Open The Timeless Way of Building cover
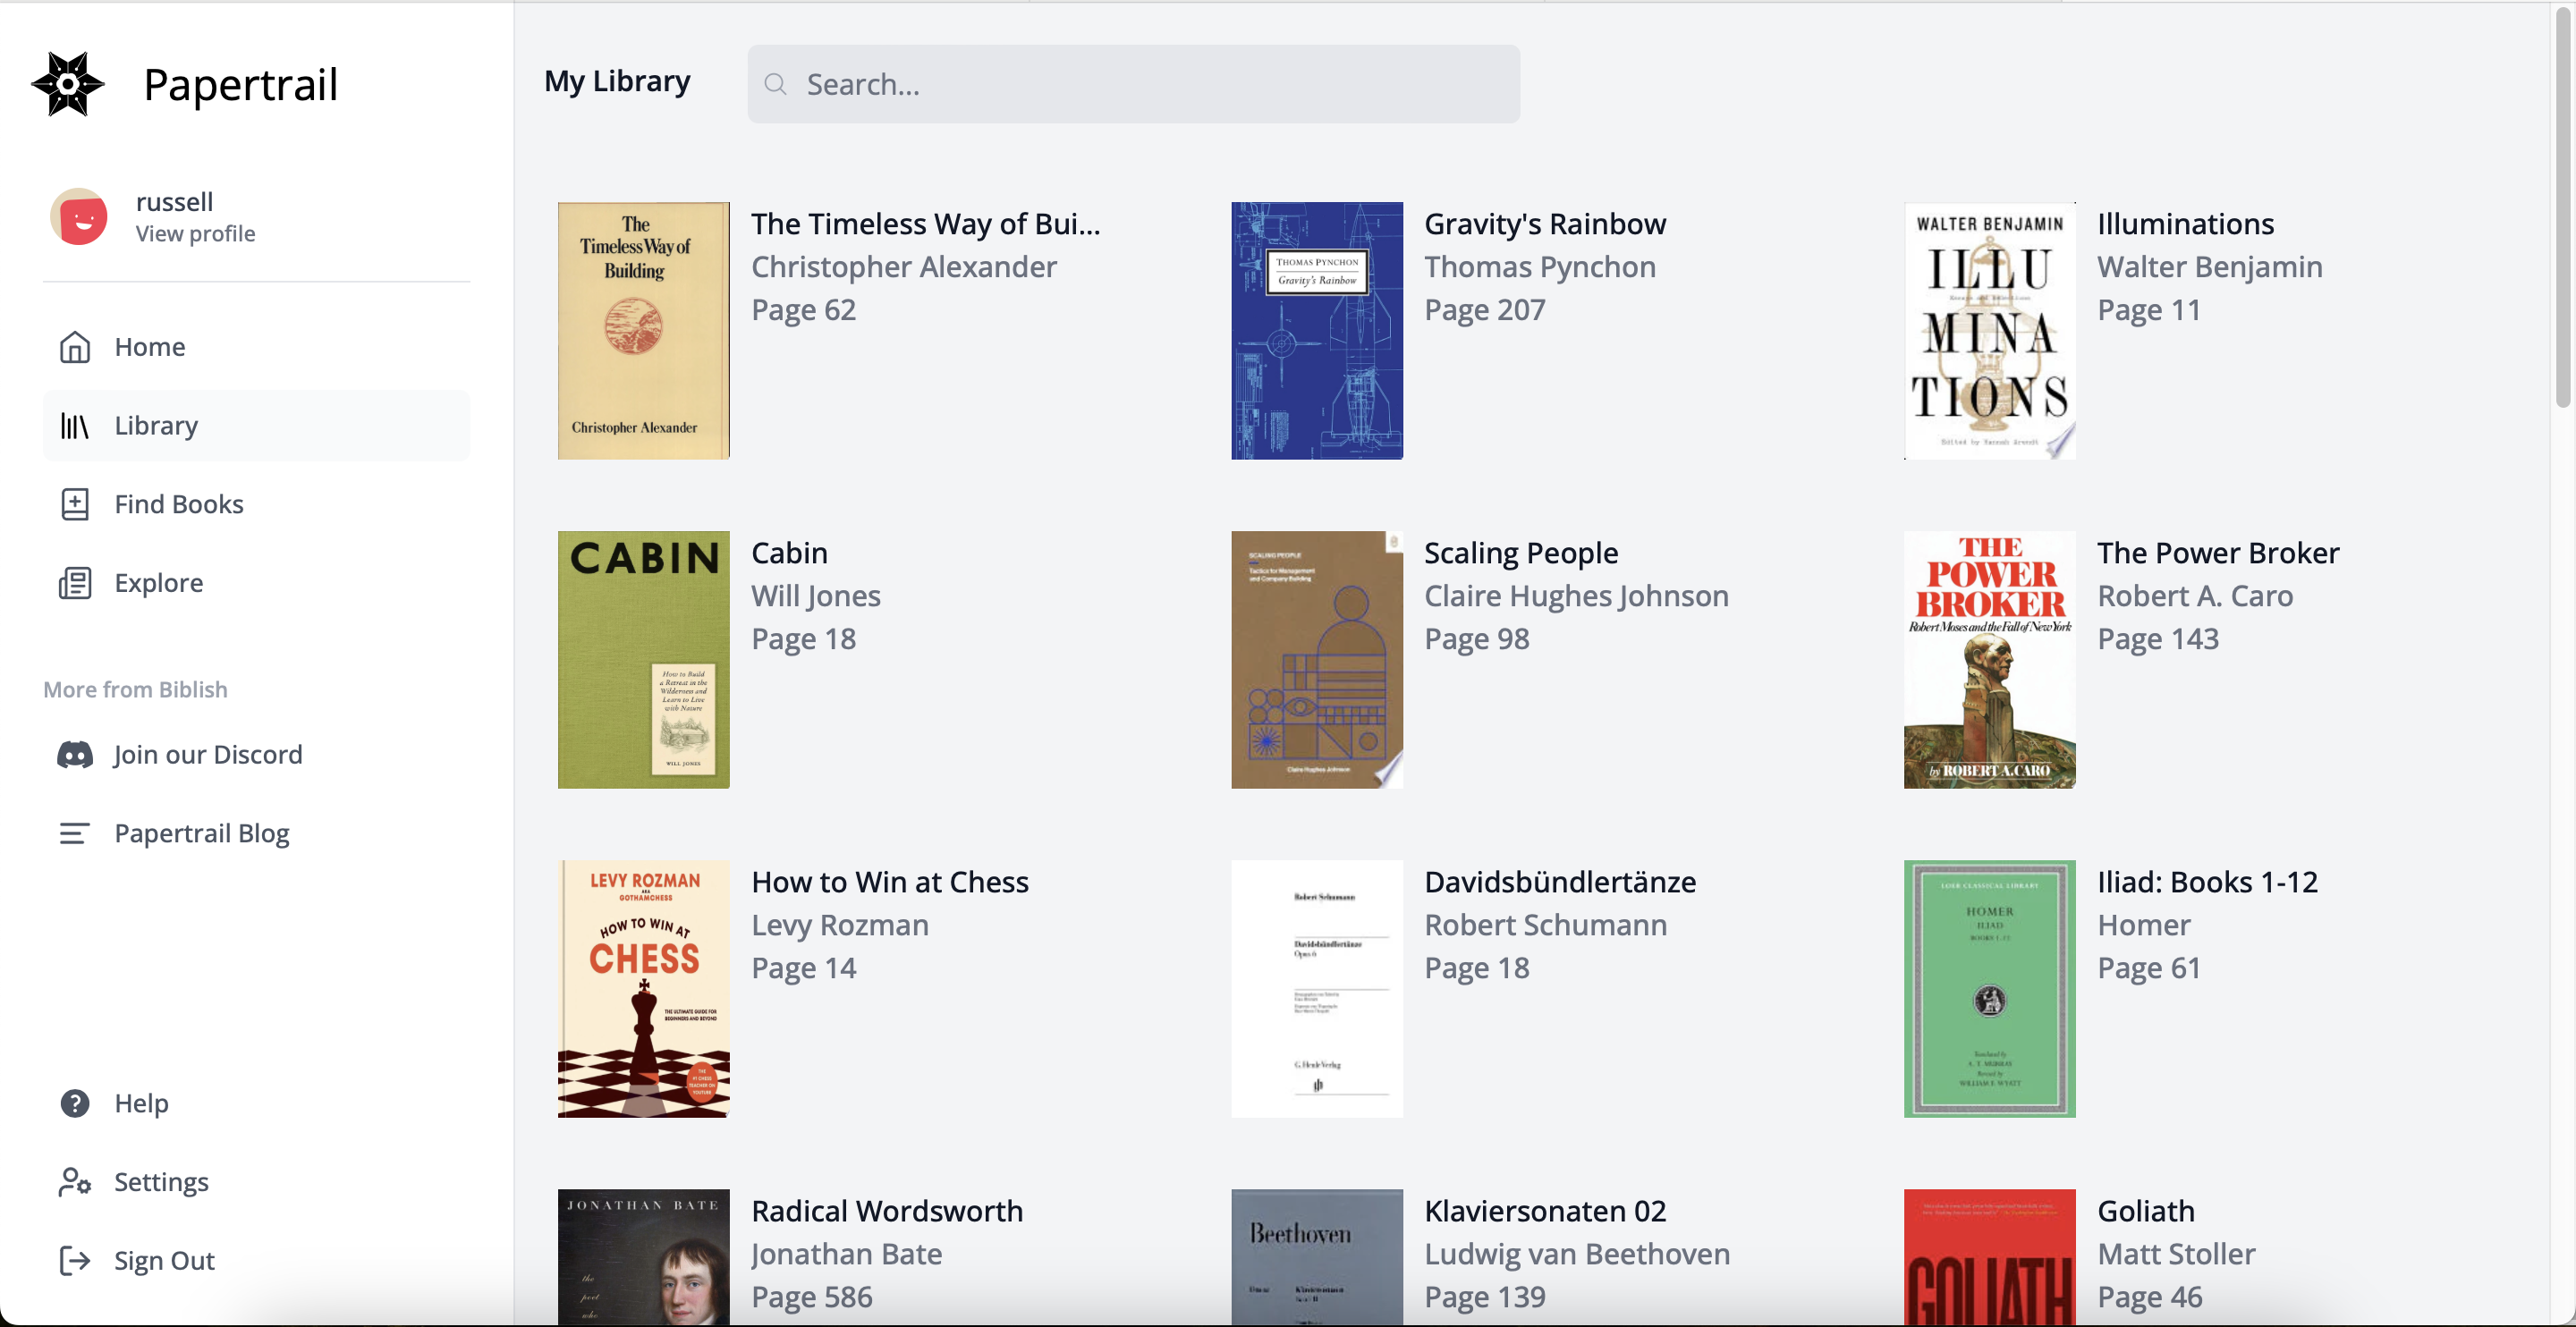 click(x=644, y=331)
